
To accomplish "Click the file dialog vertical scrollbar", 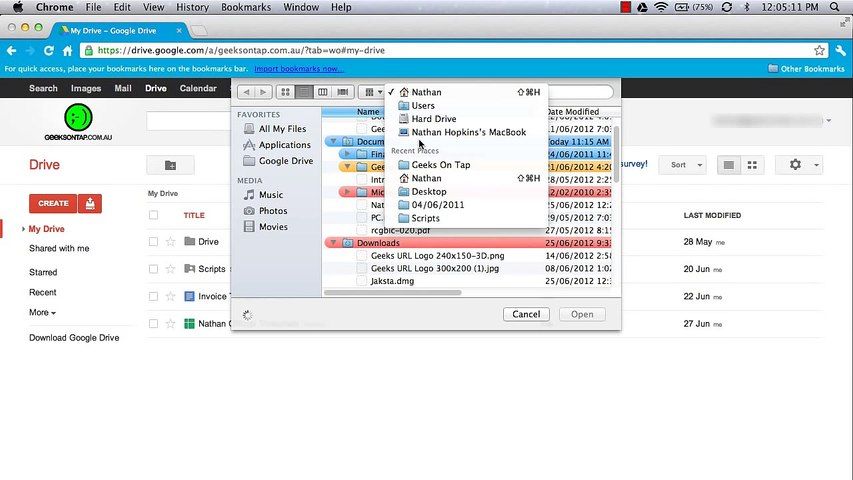I will [616, 153].
